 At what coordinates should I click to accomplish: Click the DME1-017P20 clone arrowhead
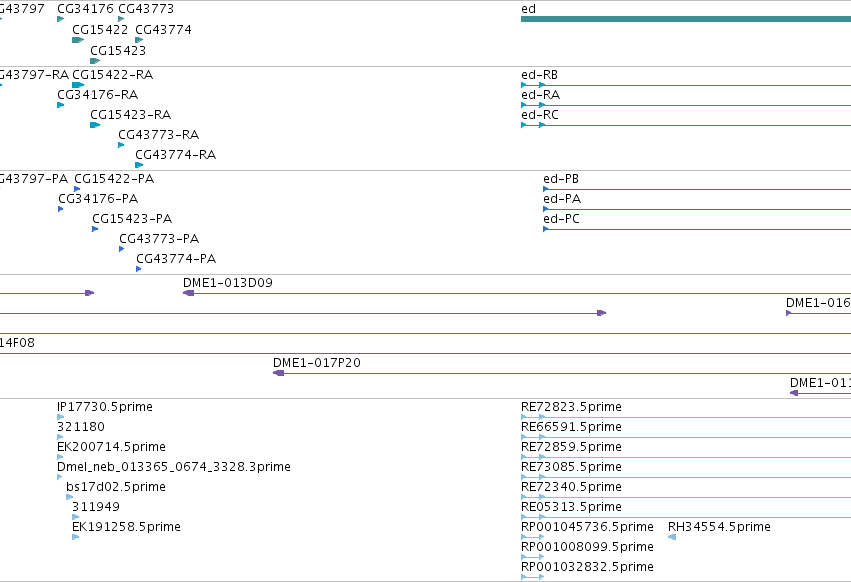point(278,373)
